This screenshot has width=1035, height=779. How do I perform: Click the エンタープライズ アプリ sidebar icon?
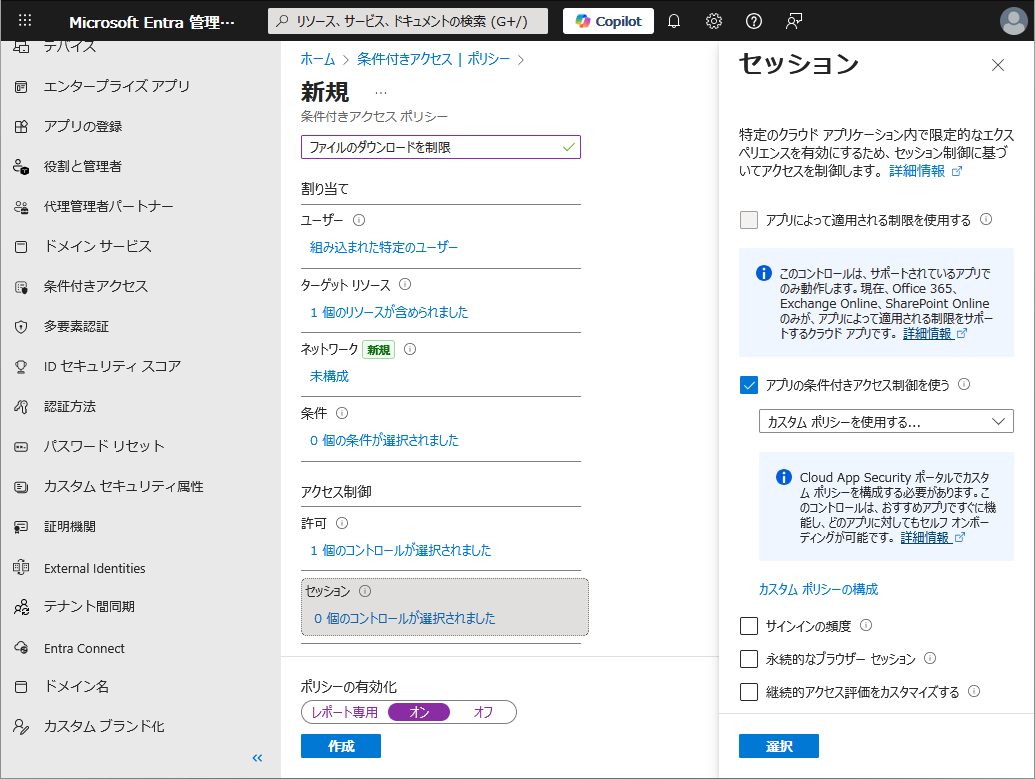(x=21, y=86)
